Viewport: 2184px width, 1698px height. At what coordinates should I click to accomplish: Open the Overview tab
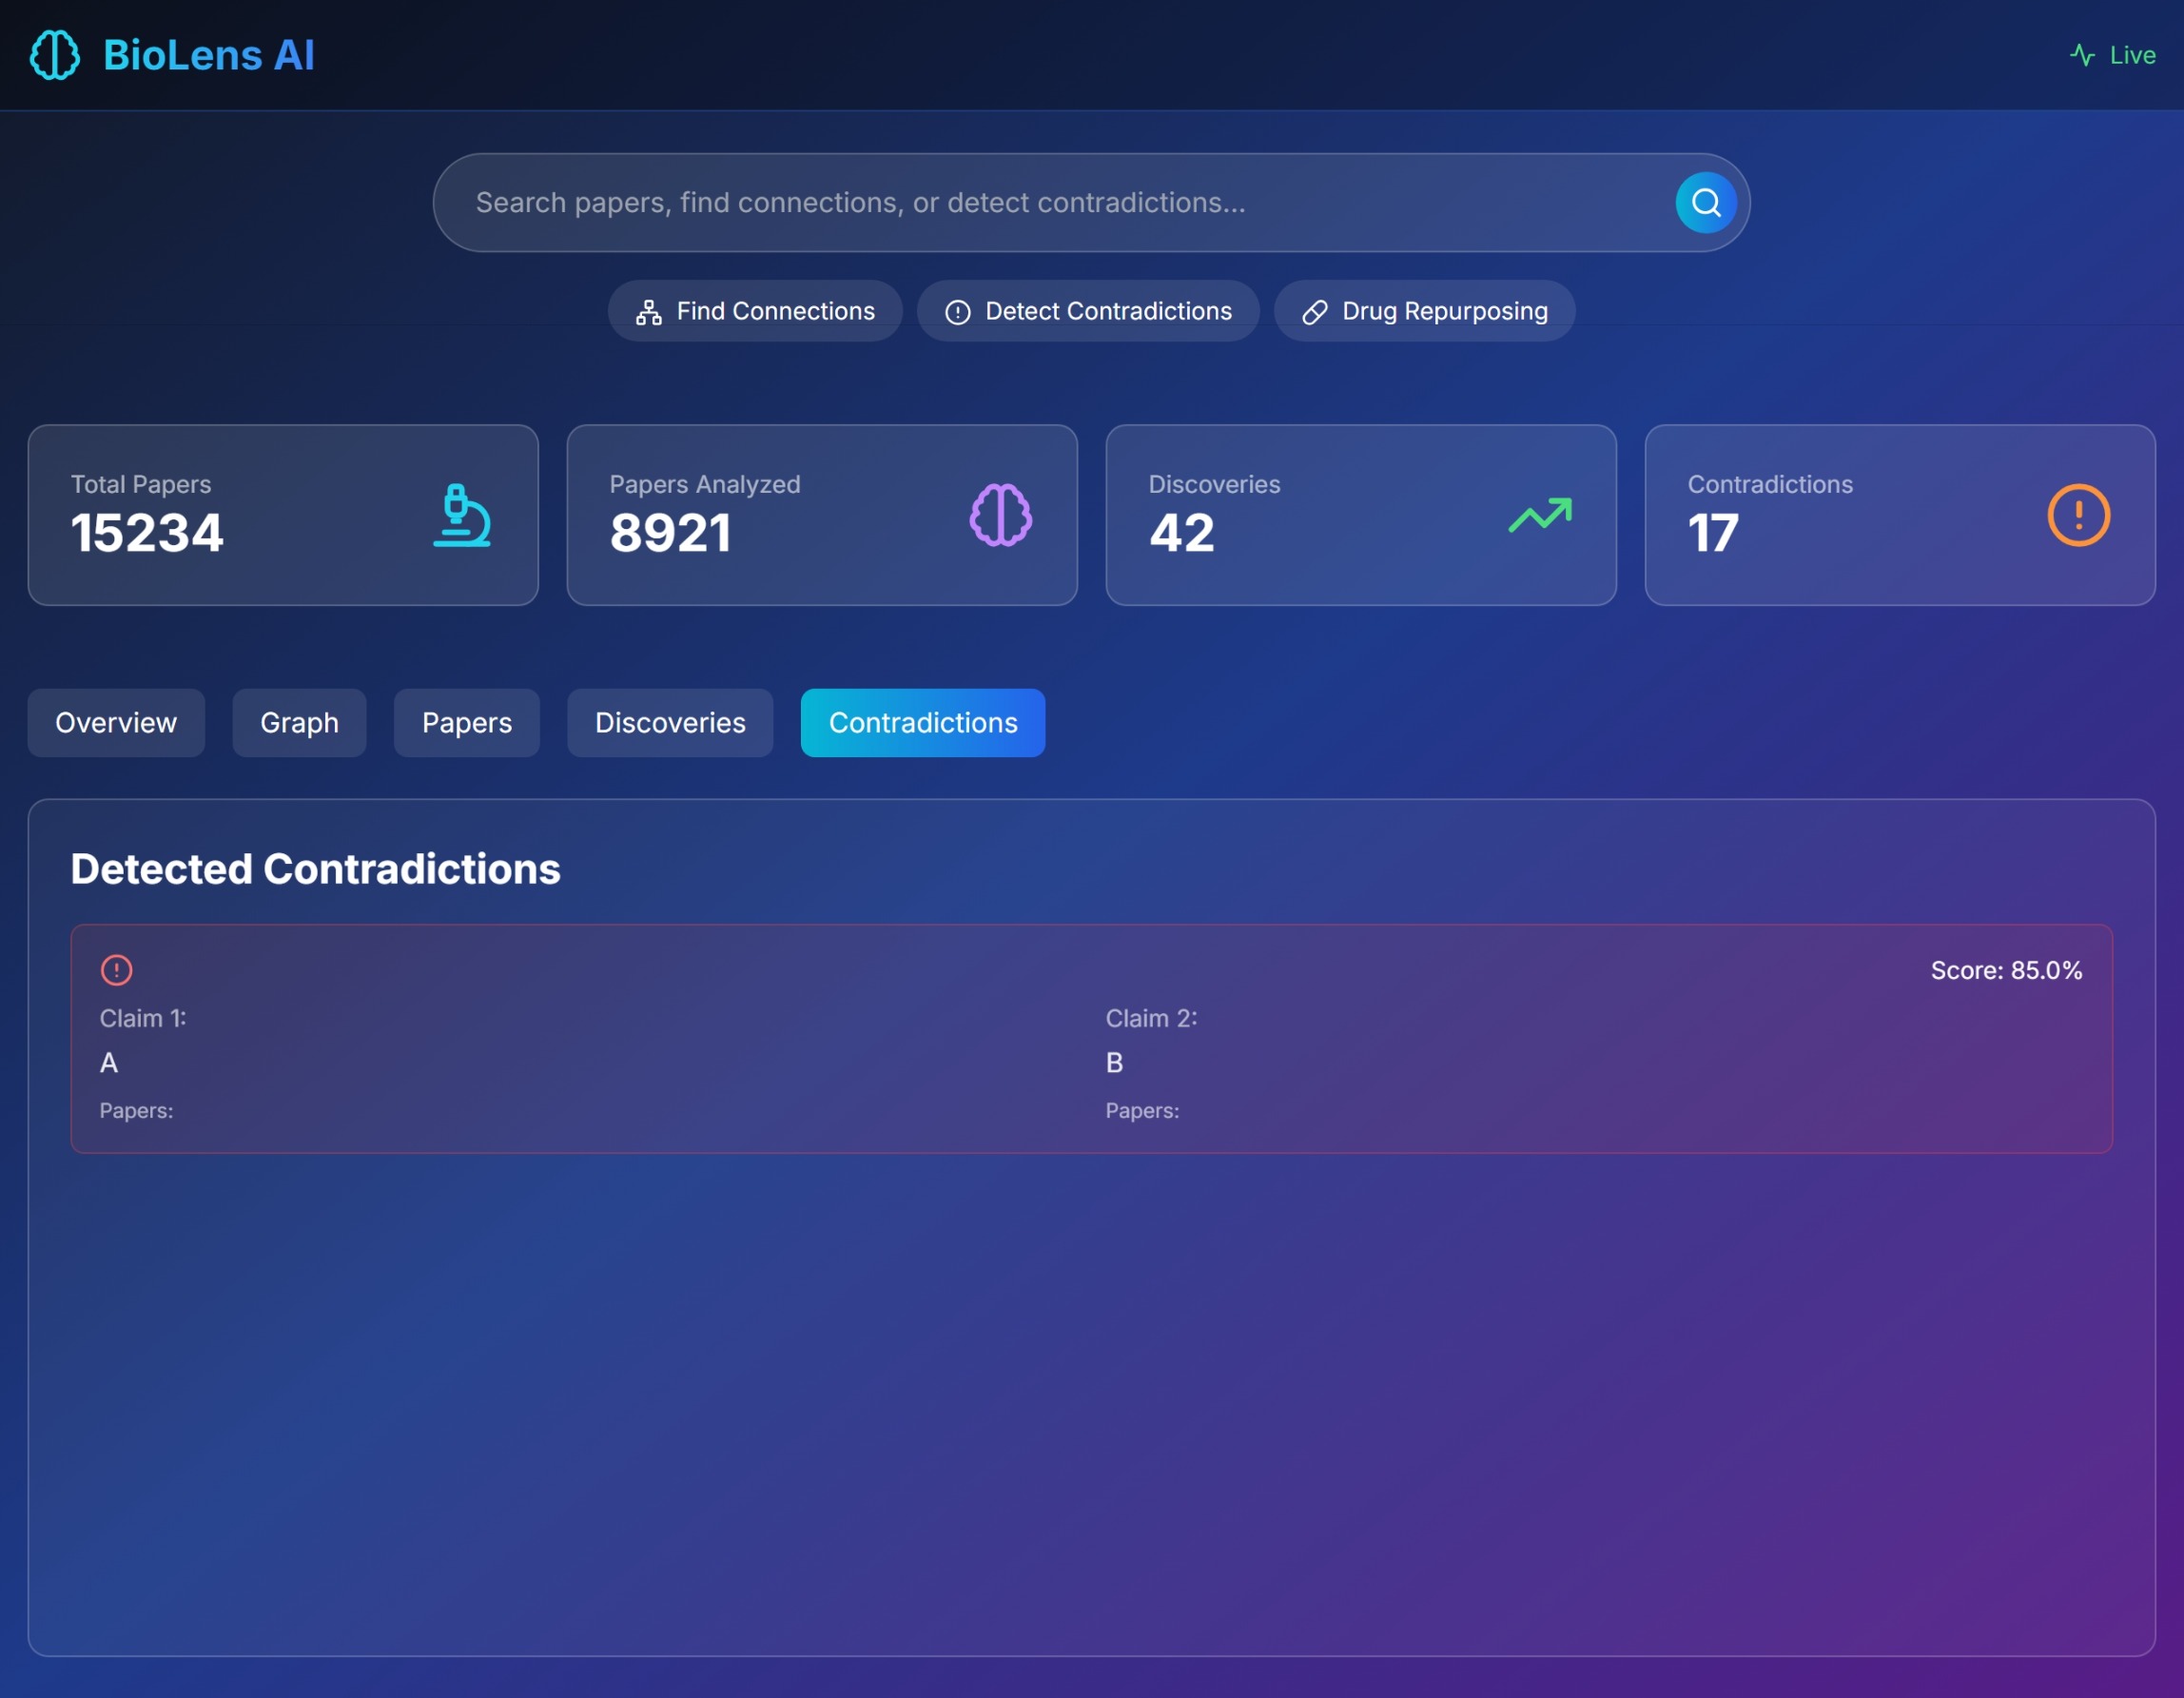[116, 723]
